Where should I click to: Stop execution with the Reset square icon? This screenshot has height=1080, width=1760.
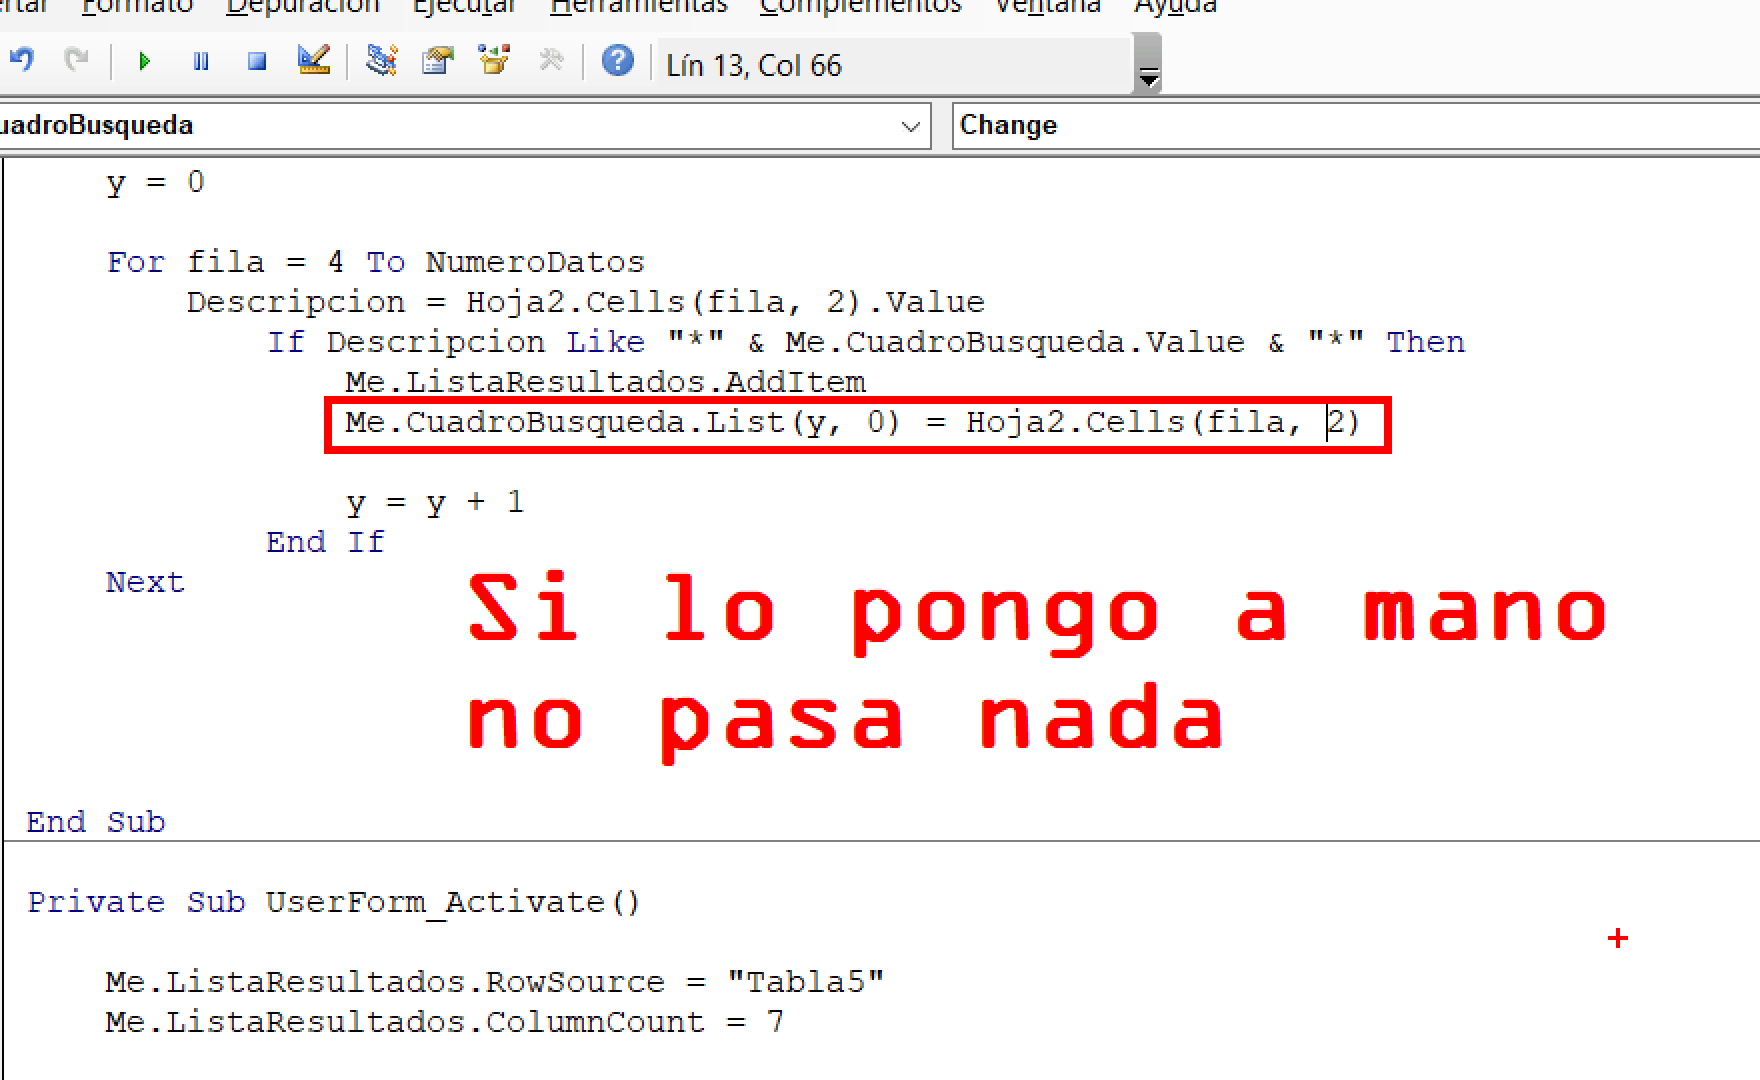(257, 62)
